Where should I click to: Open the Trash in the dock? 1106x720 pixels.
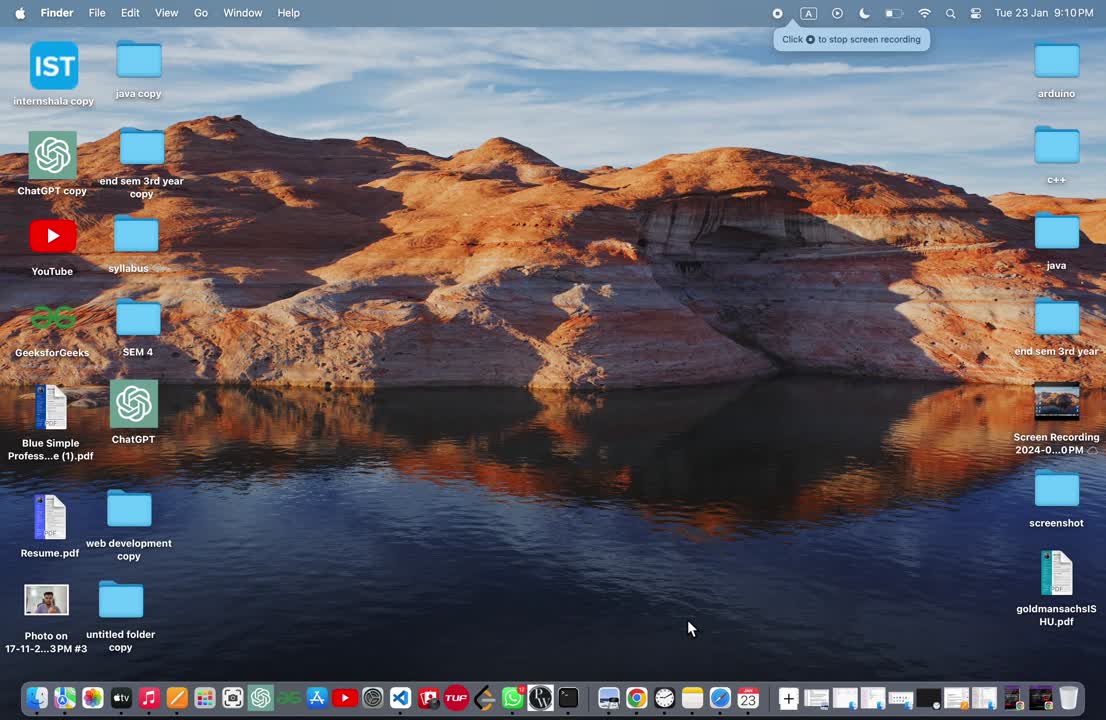pos(1068,698)
